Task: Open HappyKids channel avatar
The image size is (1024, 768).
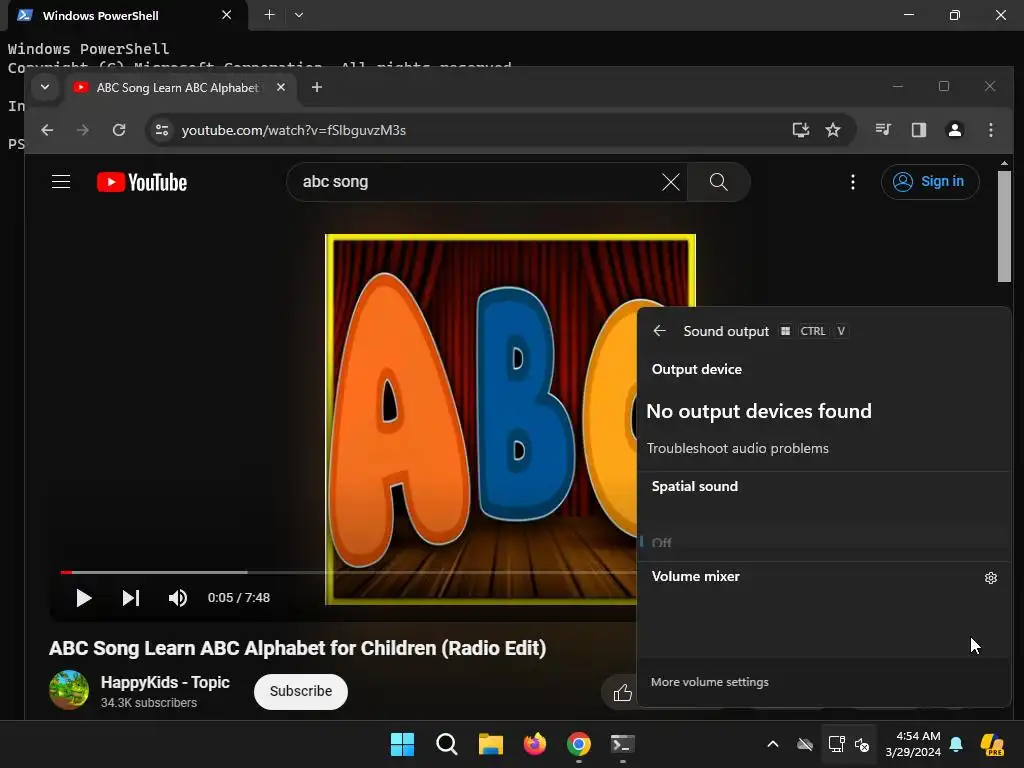Action: pyautogui.click(x=69, y=690)
